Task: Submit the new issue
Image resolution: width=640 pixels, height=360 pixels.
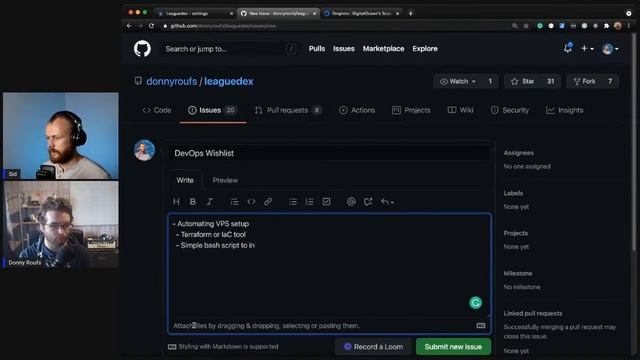Action: click(453, 347)
